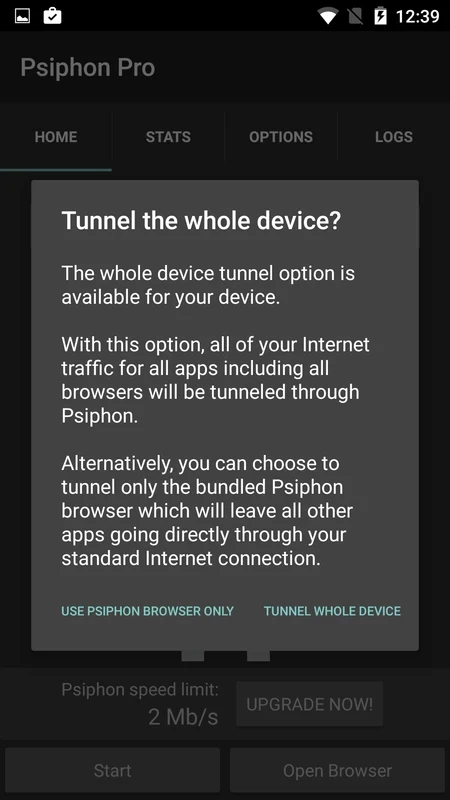Tap the image notification icon in status bar
This screenshot has width=450, height=800.
coord(22,16)
